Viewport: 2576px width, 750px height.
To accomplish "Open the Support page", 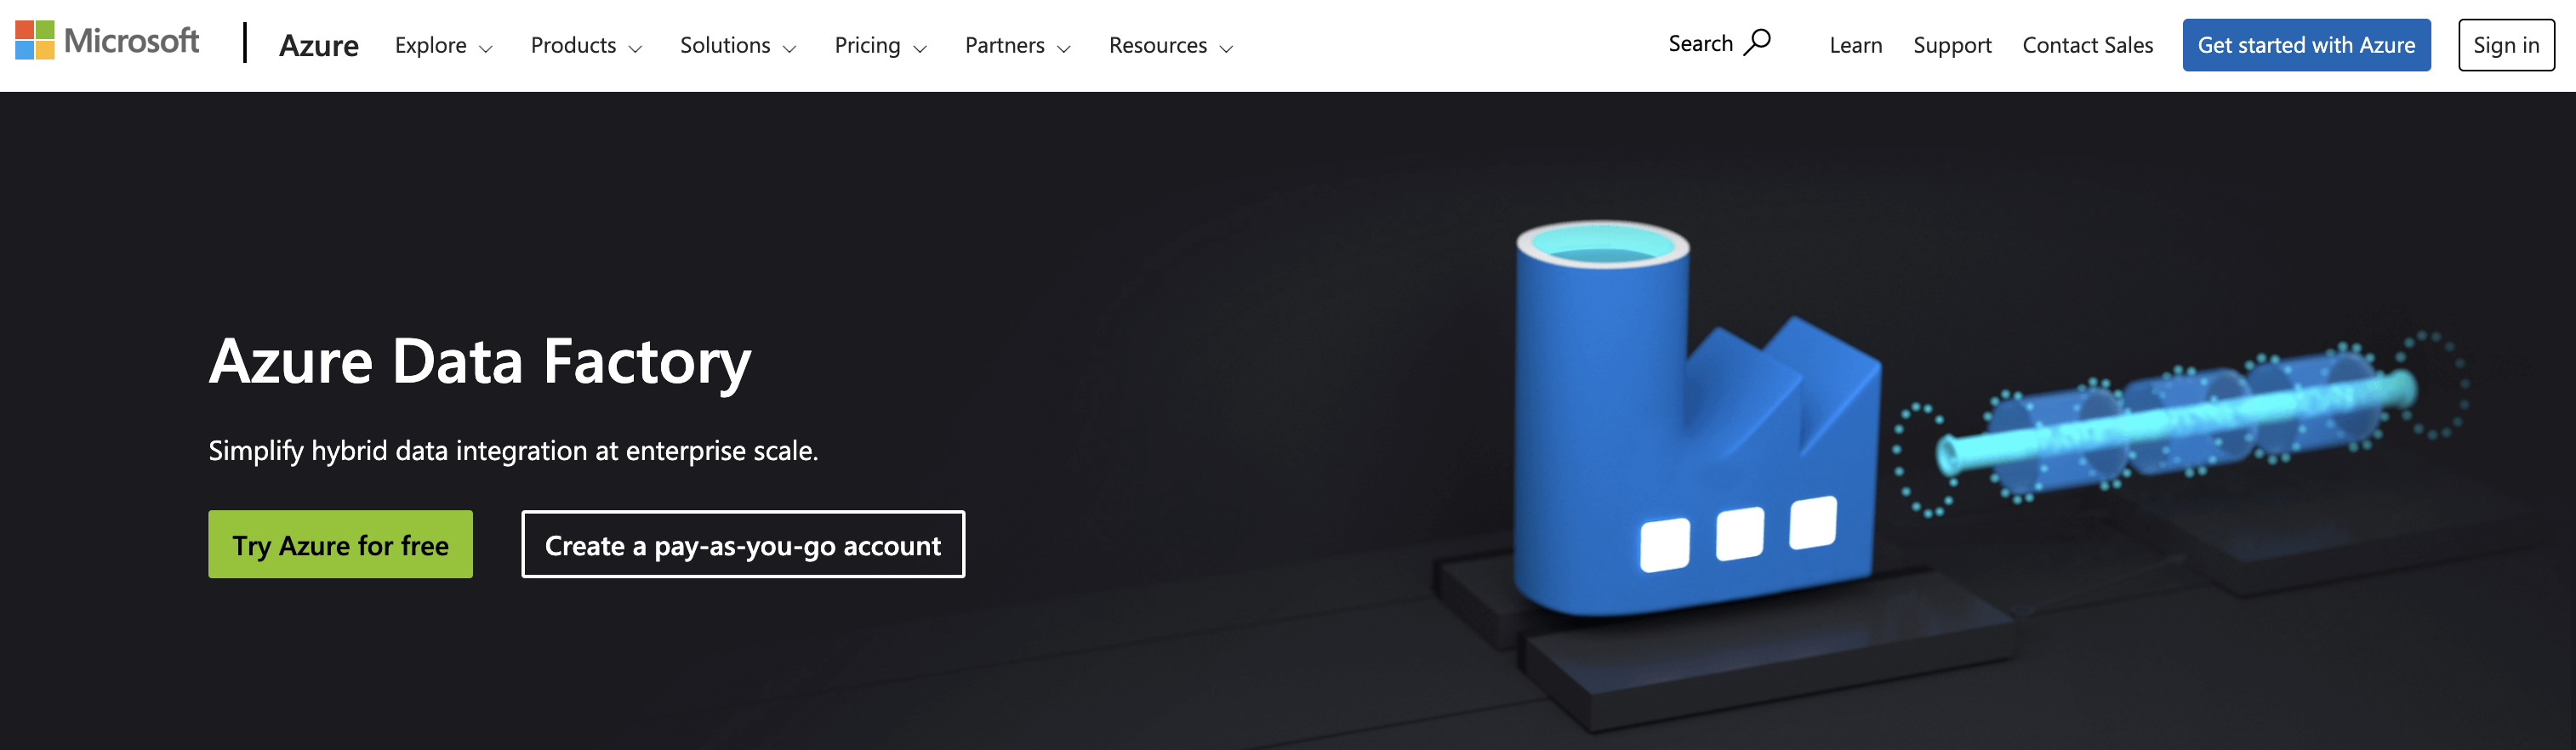I will coord(1952,45).
